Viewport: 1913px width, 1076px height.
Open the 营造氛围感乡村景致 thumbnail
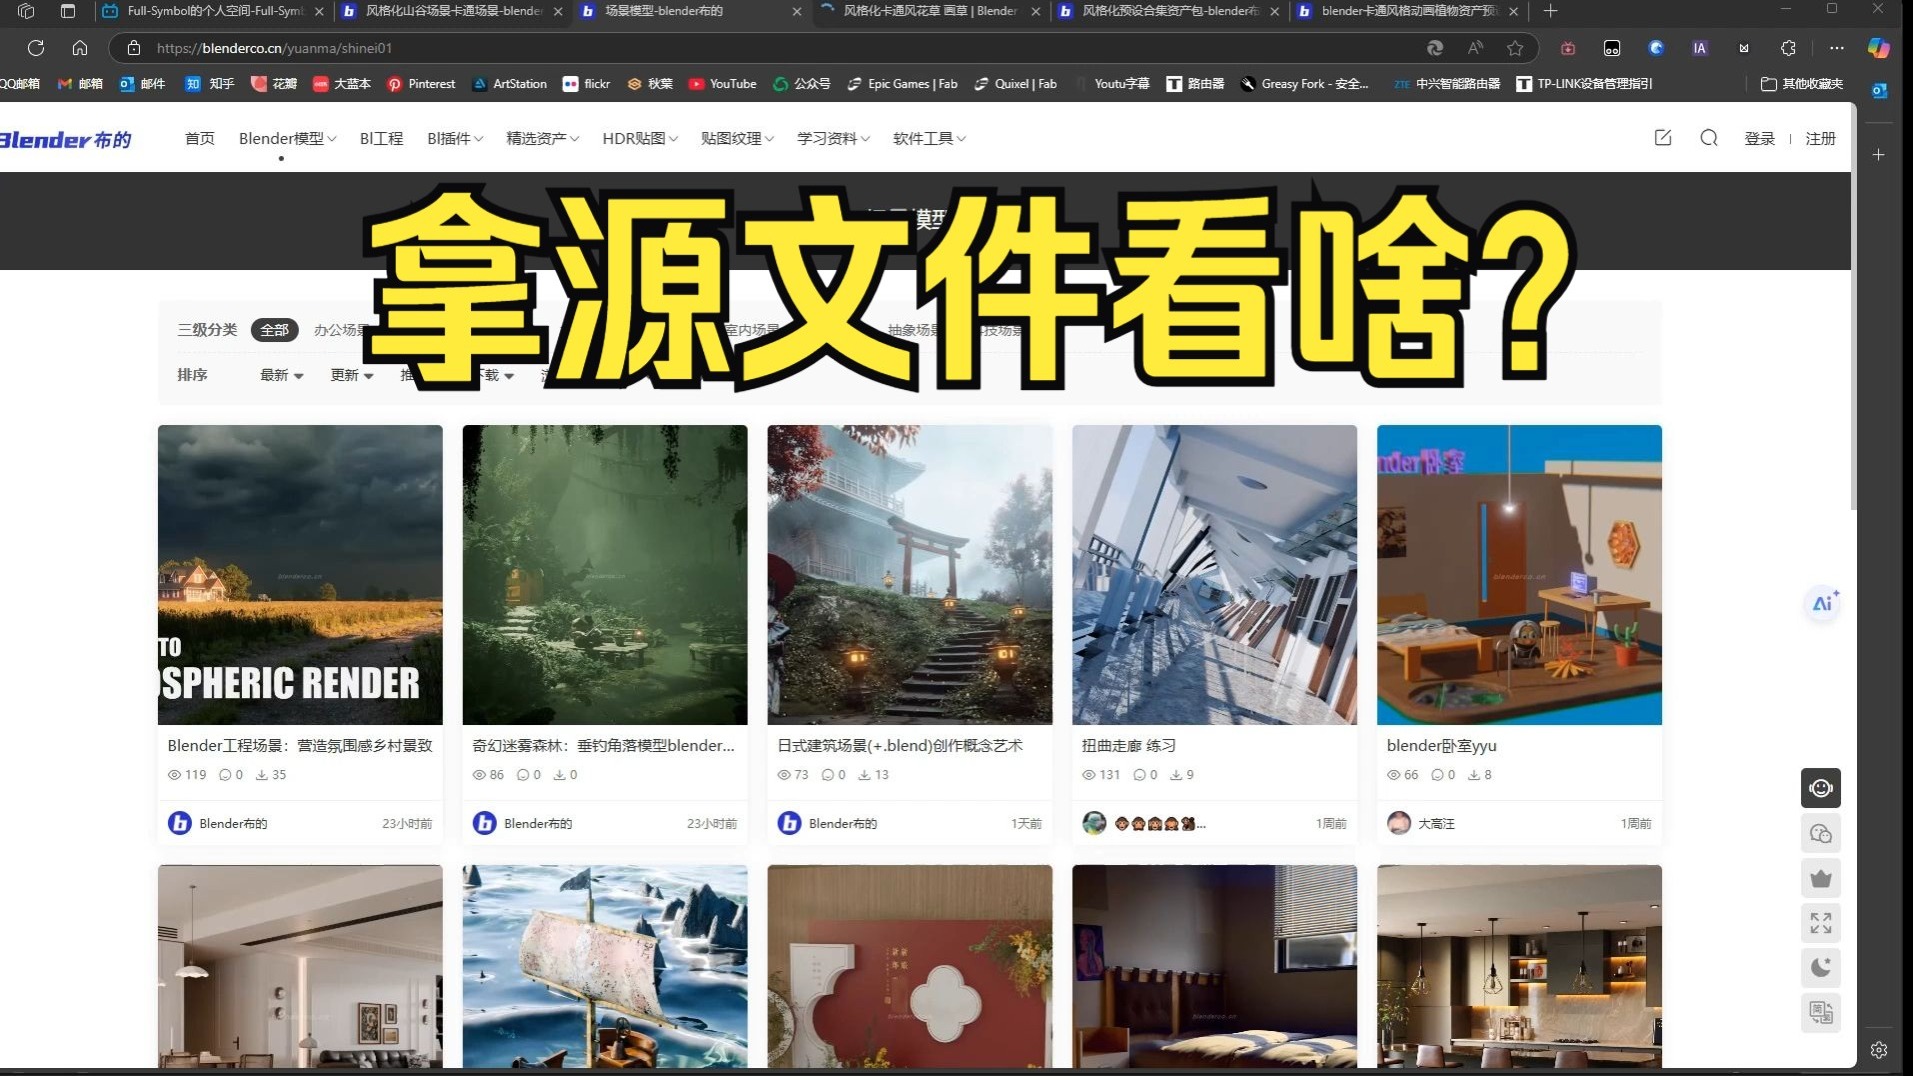tap(300, 575)
